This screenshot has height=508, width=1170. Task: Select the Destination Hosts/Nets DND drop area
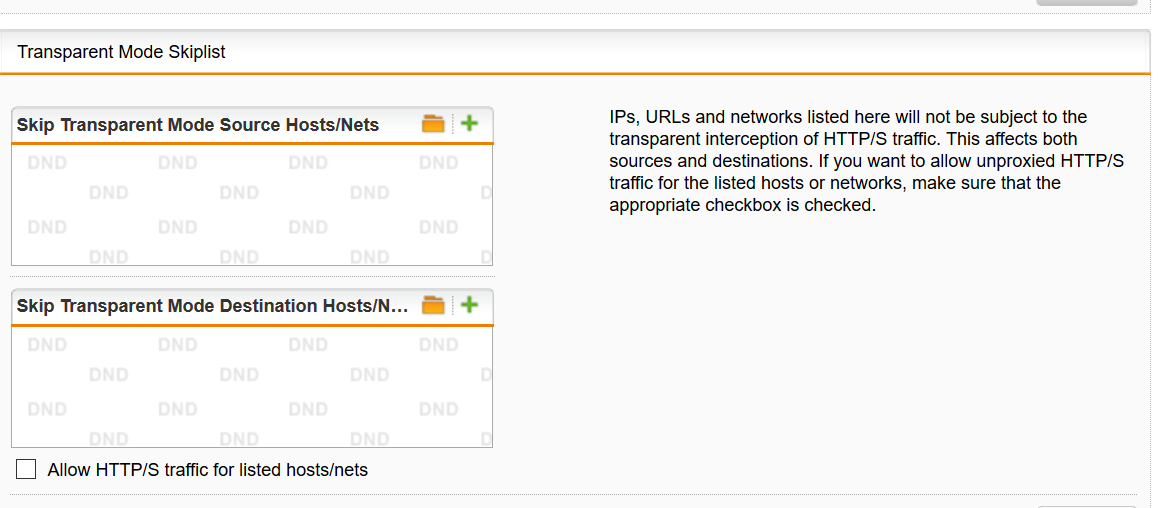click(252, 386)
